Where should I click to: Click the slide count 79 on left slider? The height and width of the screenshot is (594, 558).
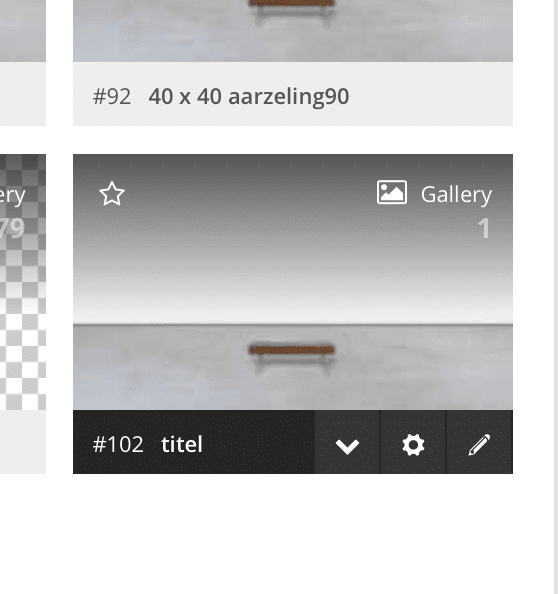coord(13,228)
